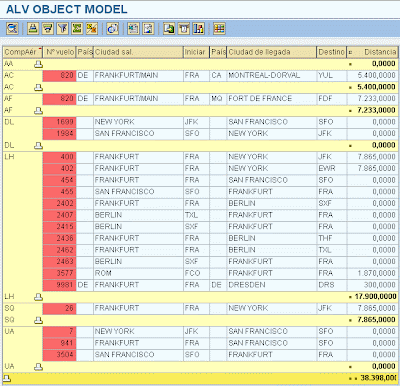400x386 pixels.
Task: Collapse the LH subtotal row icon
Action: click(38, 297)
